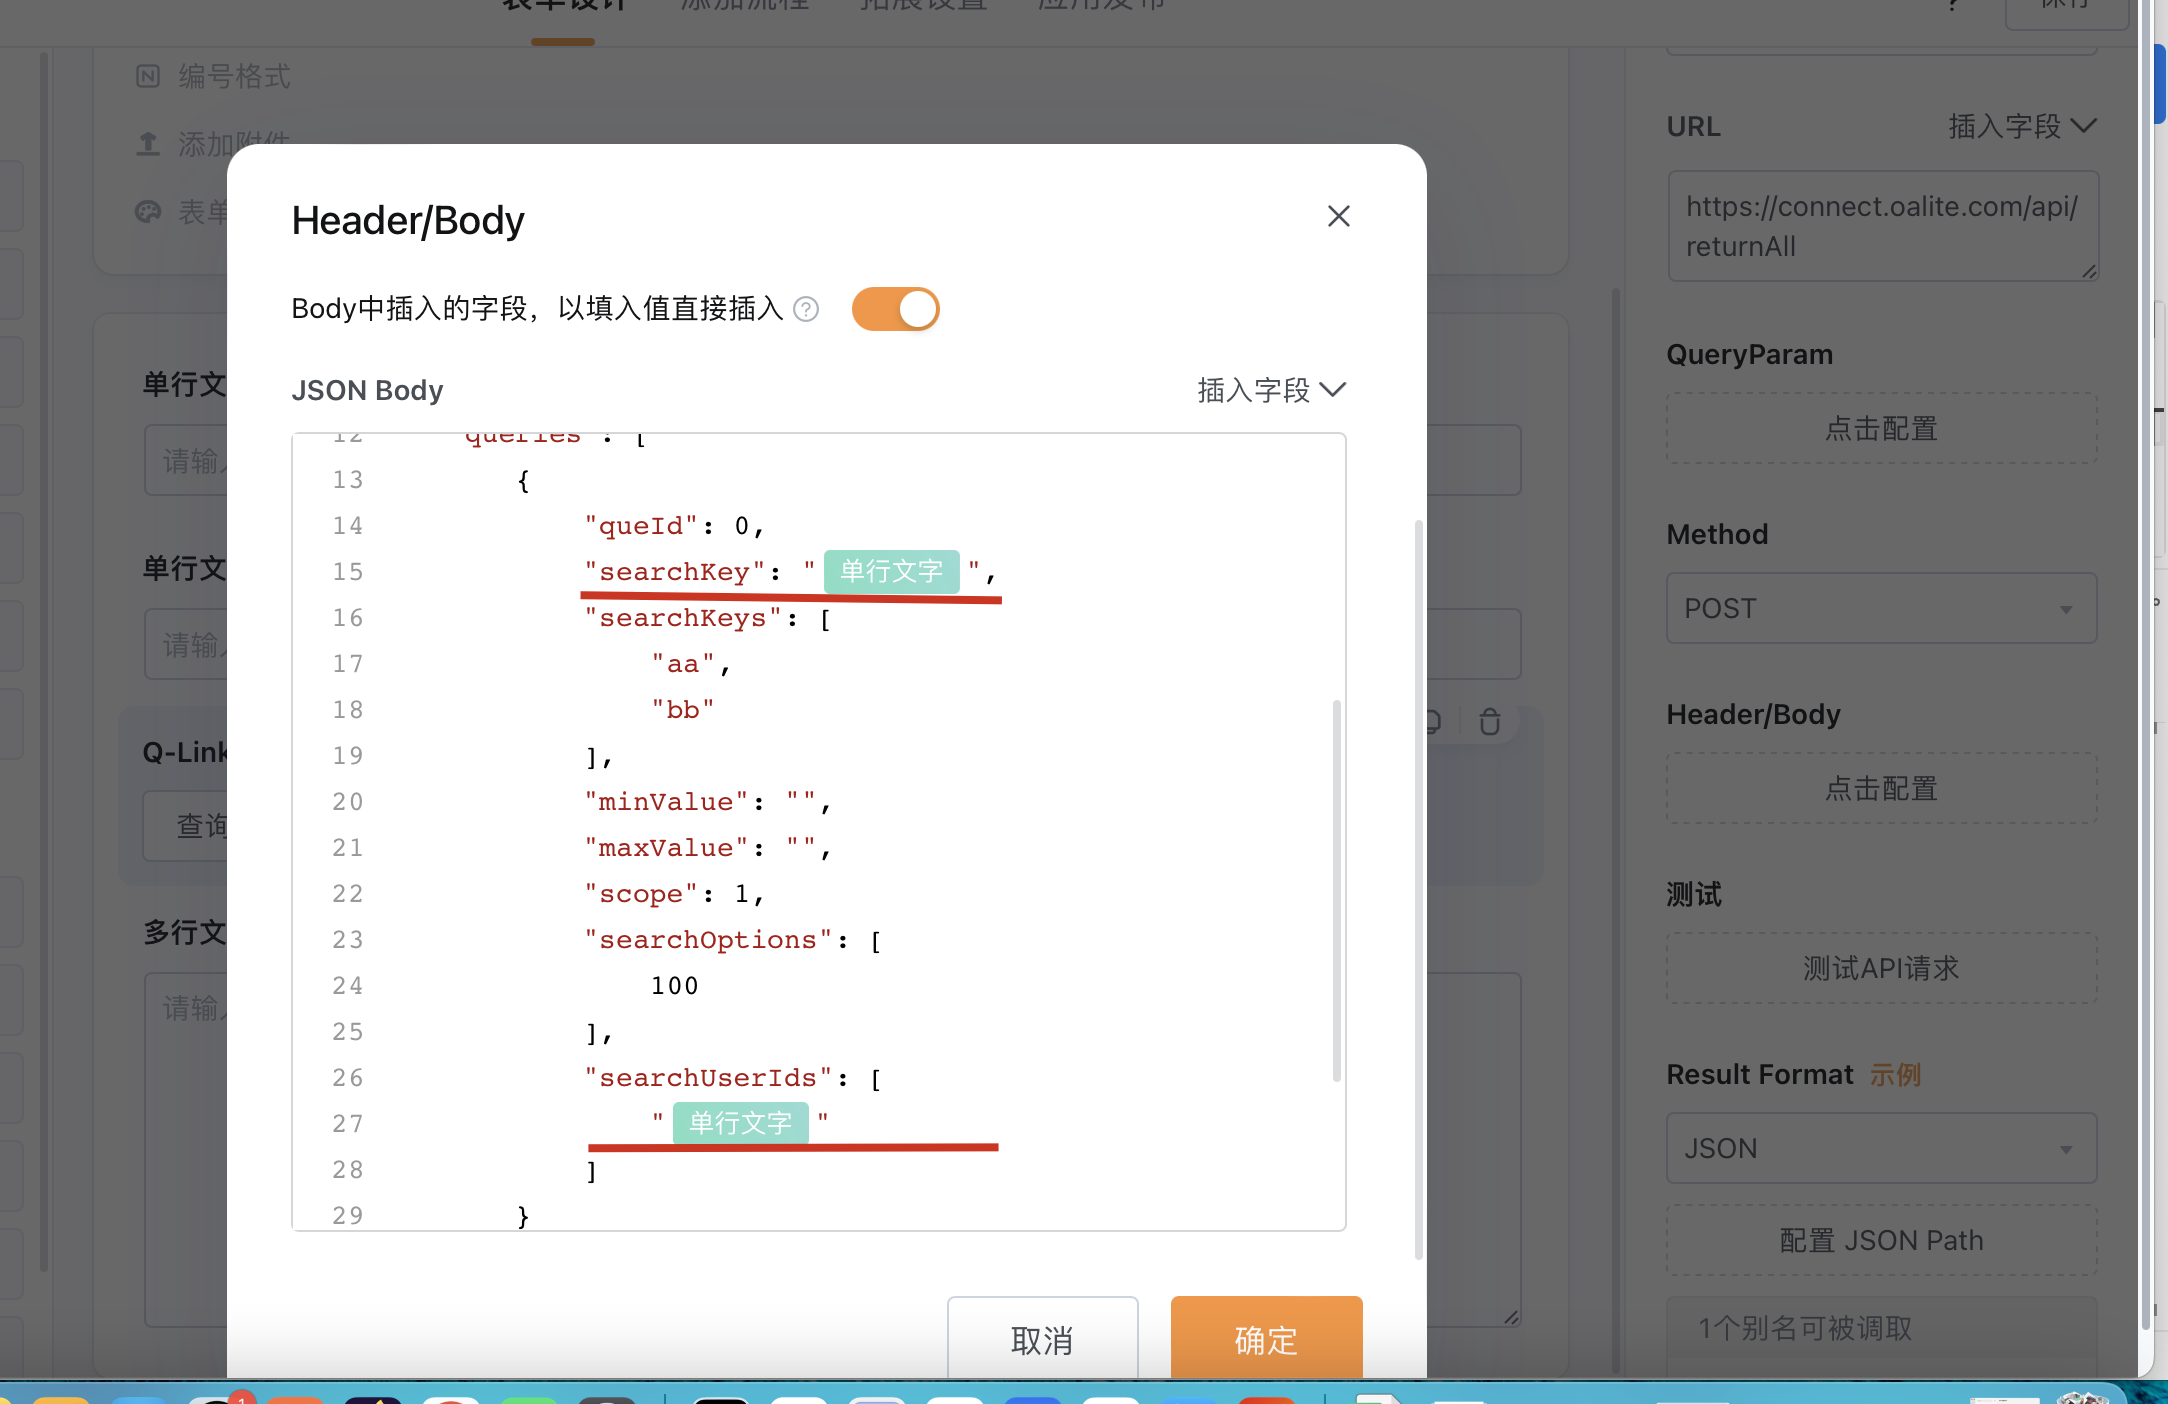This screenshot has height=1404, width=2168.
Task: Click the palette icon in background panel
Action: tap(148, 212)
